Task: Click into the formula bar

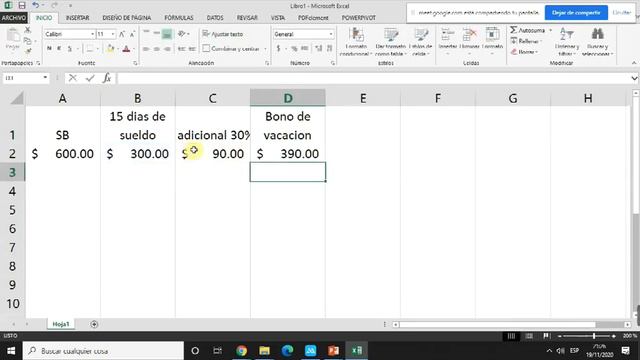Action: point(373,78)
